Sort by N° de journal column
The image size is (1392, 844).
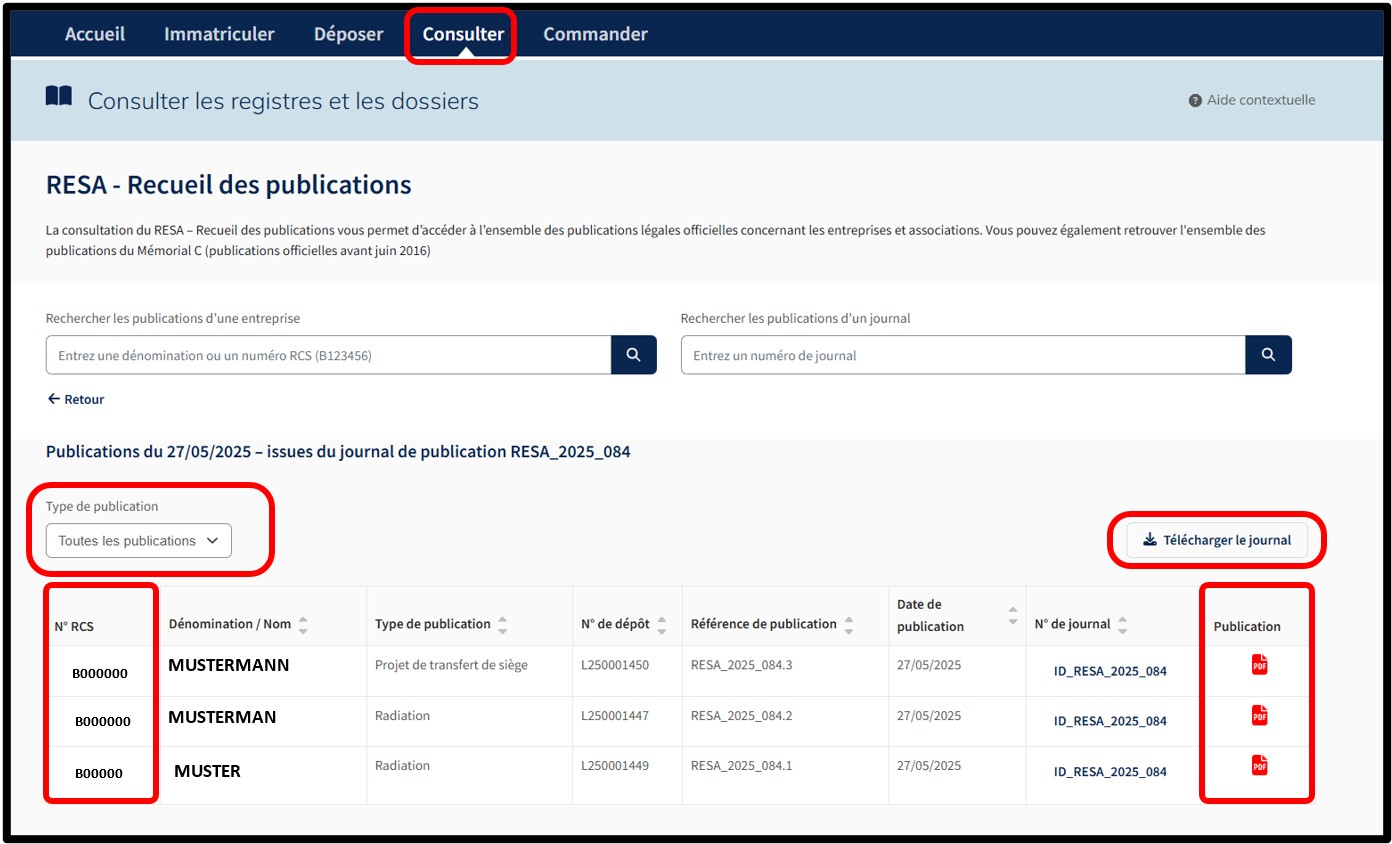click(1123, 624)
